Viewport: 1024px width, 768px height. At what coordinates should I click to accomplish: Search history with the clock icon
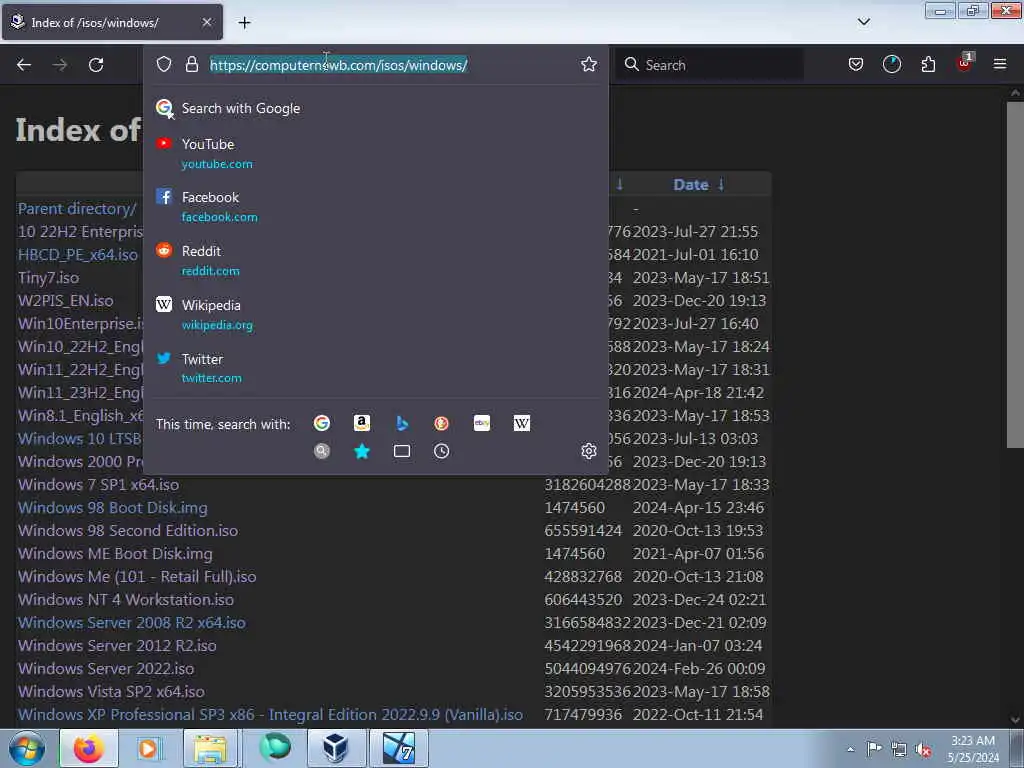tap(441, 451)
